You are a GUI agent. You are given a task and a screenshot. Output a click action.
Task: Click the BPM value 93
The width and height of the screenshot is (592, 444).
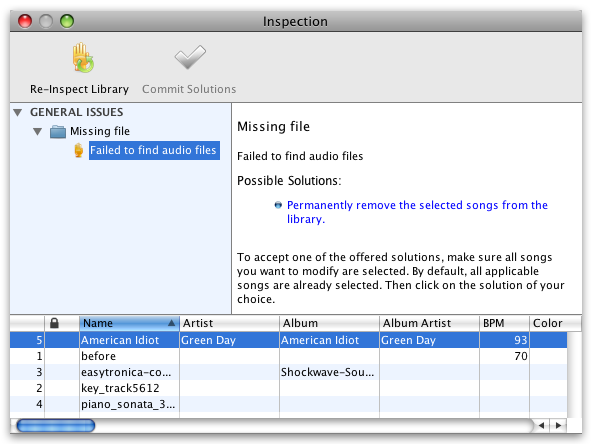(520, 340)
